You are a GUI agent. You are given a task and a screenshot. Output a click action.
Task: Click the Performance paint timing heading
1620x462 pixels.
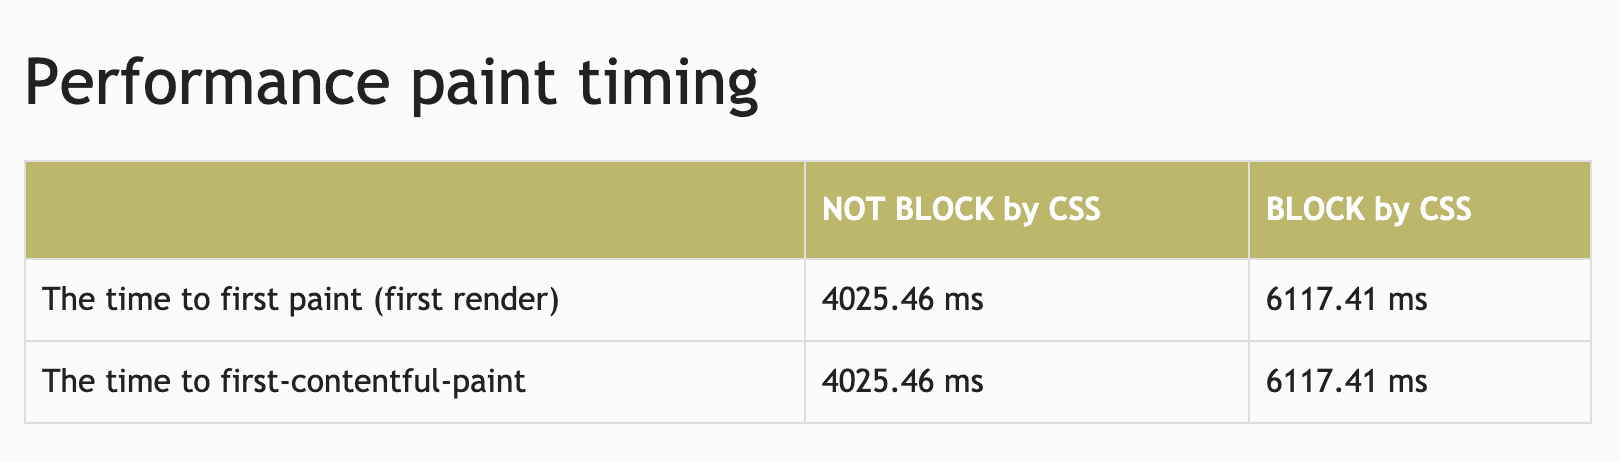(x=391, y=83)
